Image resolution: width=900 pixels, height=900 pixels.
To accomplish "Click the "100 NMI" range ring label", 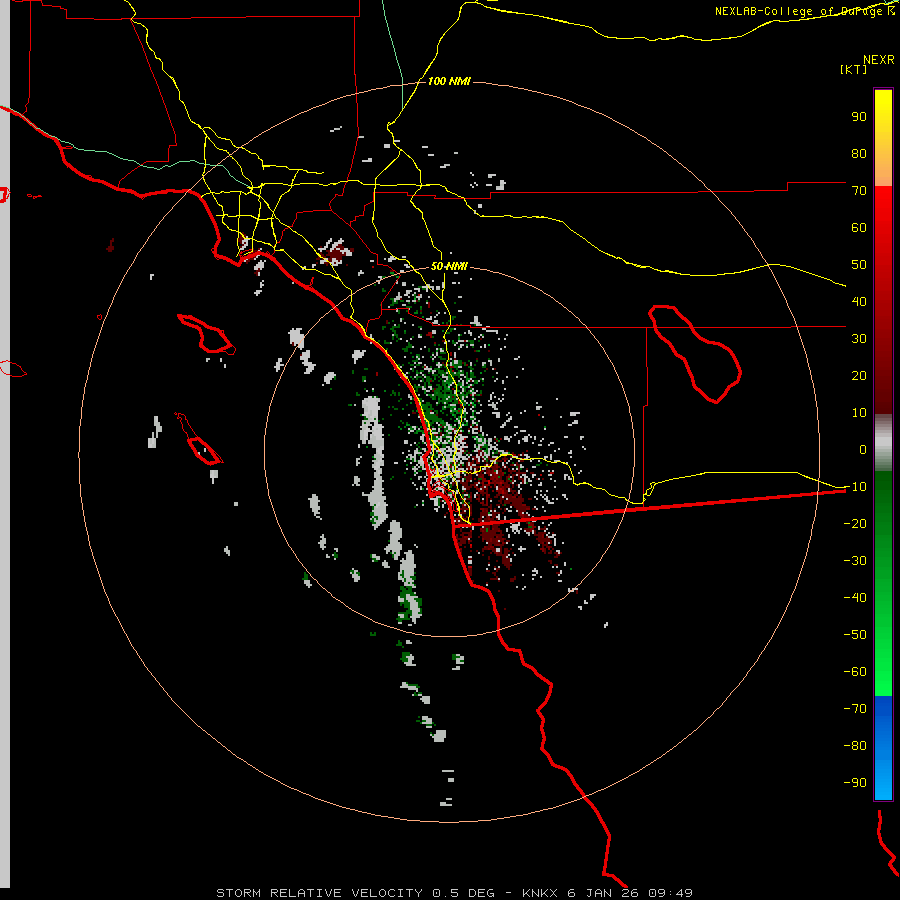I will click(x=449, y=82).
